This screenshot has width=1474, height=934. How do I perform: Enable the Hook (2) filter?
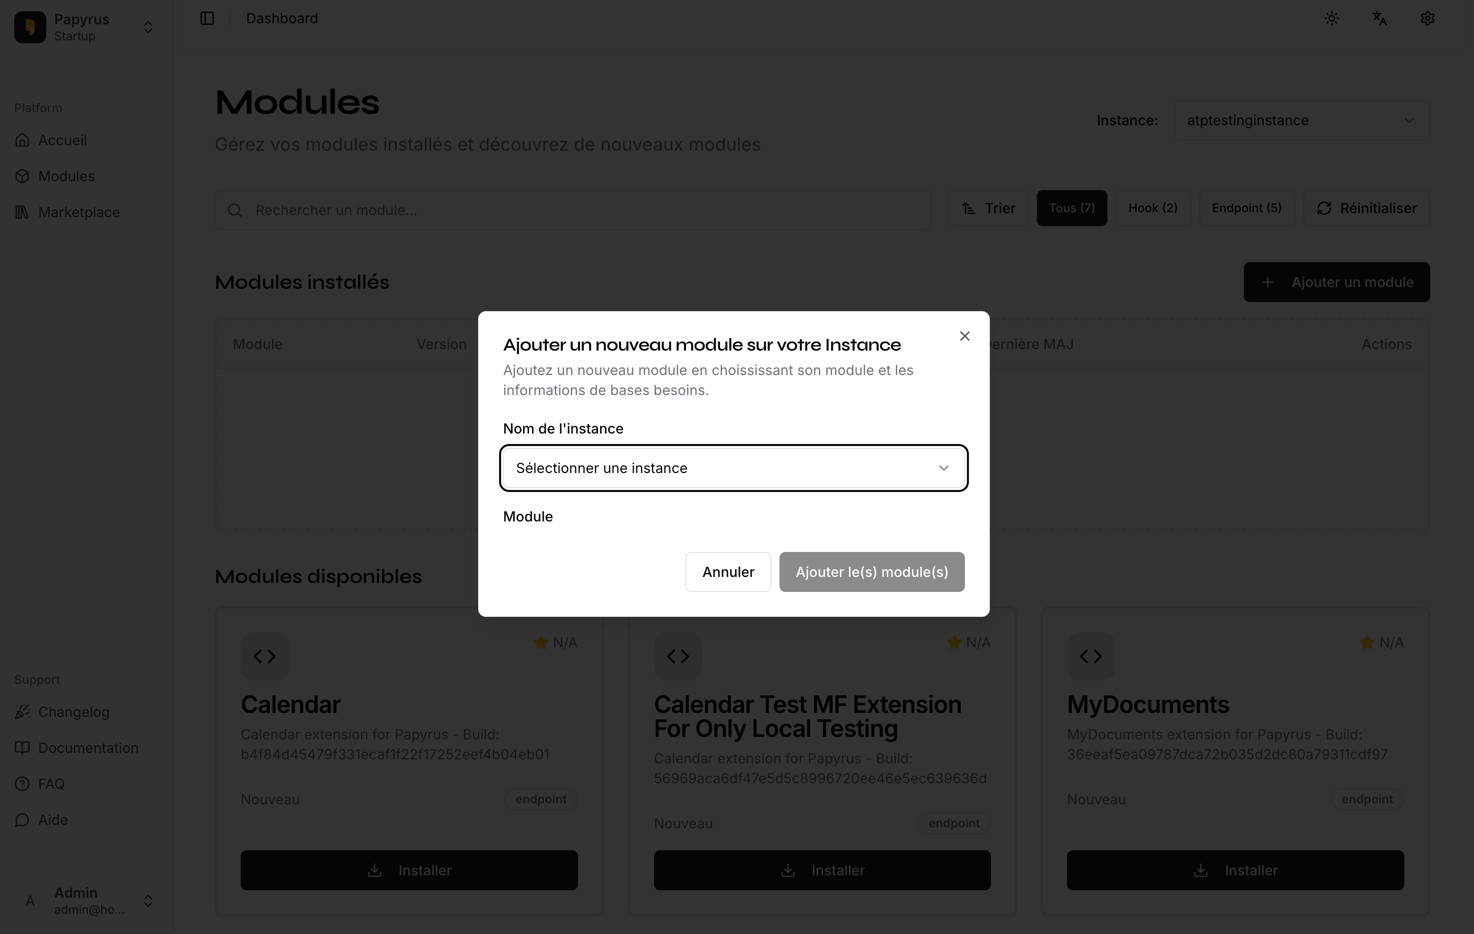pos(1152,207)
